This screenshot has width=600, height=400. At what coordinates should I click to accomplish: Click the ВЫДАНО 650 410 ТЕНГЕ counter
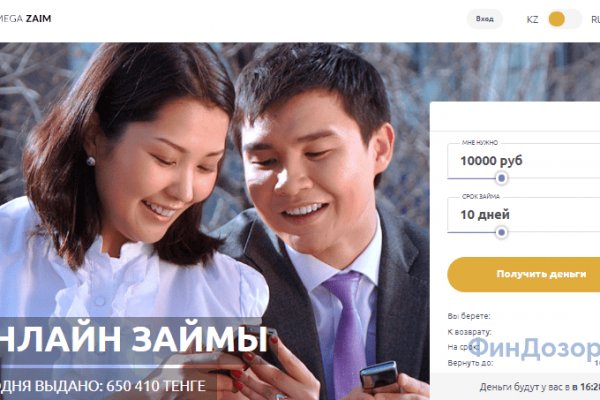tap(103, 386)
